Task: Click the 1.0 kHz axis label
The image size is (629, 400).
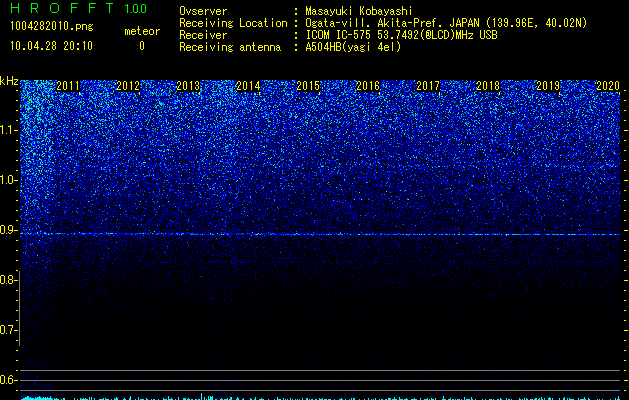Action: (x=8, y=180)
